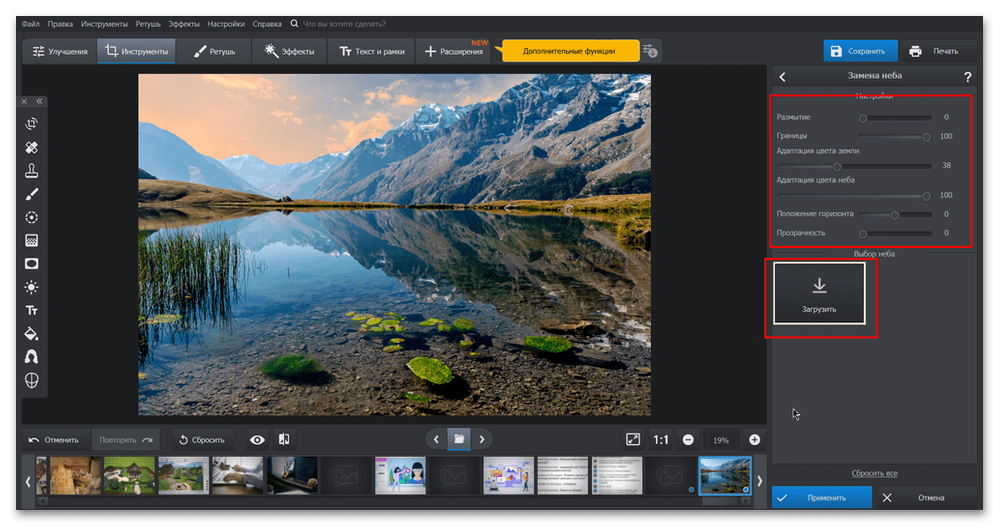Click the search field Что вы хотите сделать

click(x=343, y=24)
